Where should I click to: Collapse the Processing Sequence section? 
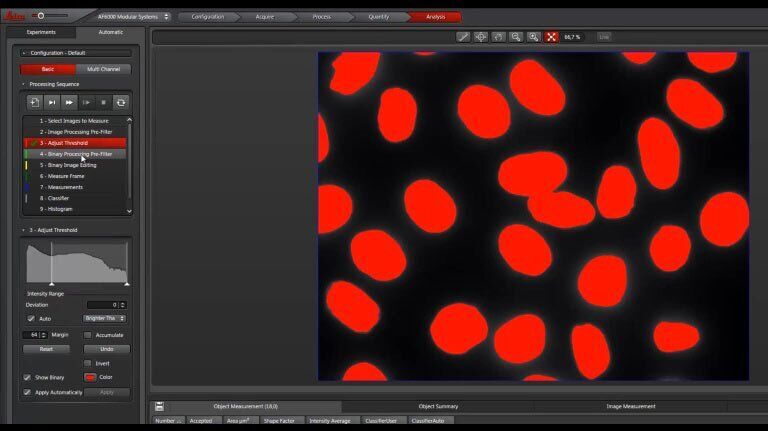[22, 84]
